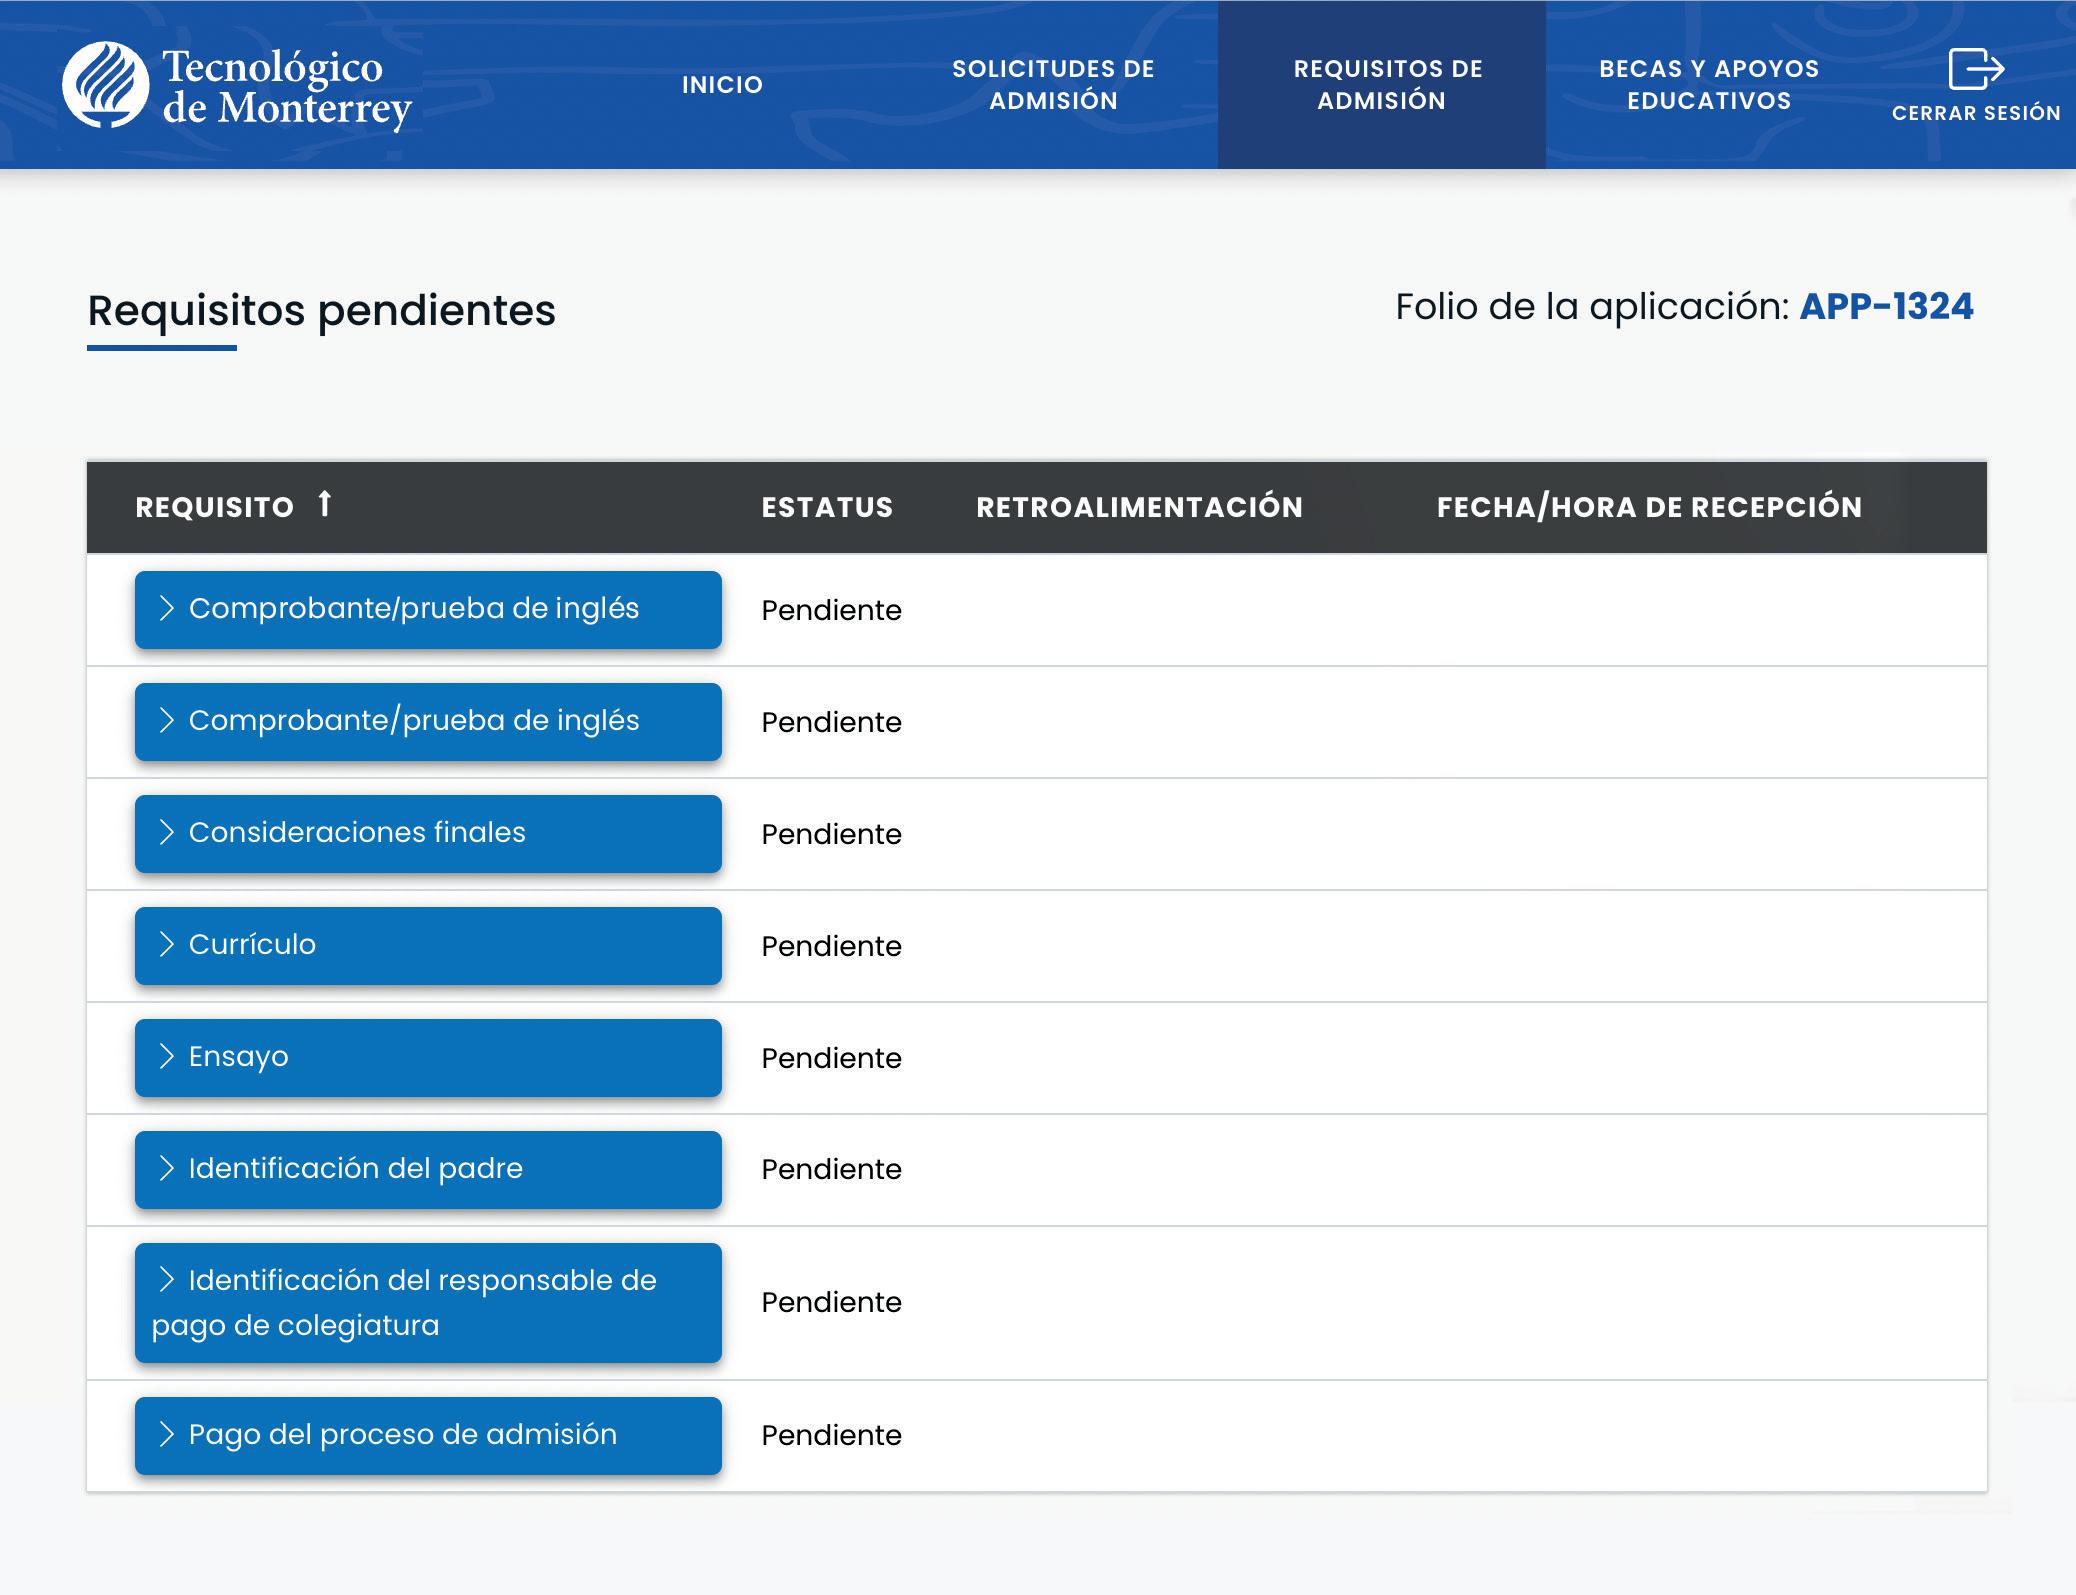Click the Requisito sort arrow icon
Screen dimensions: 2076x1595
click(324, 504)
